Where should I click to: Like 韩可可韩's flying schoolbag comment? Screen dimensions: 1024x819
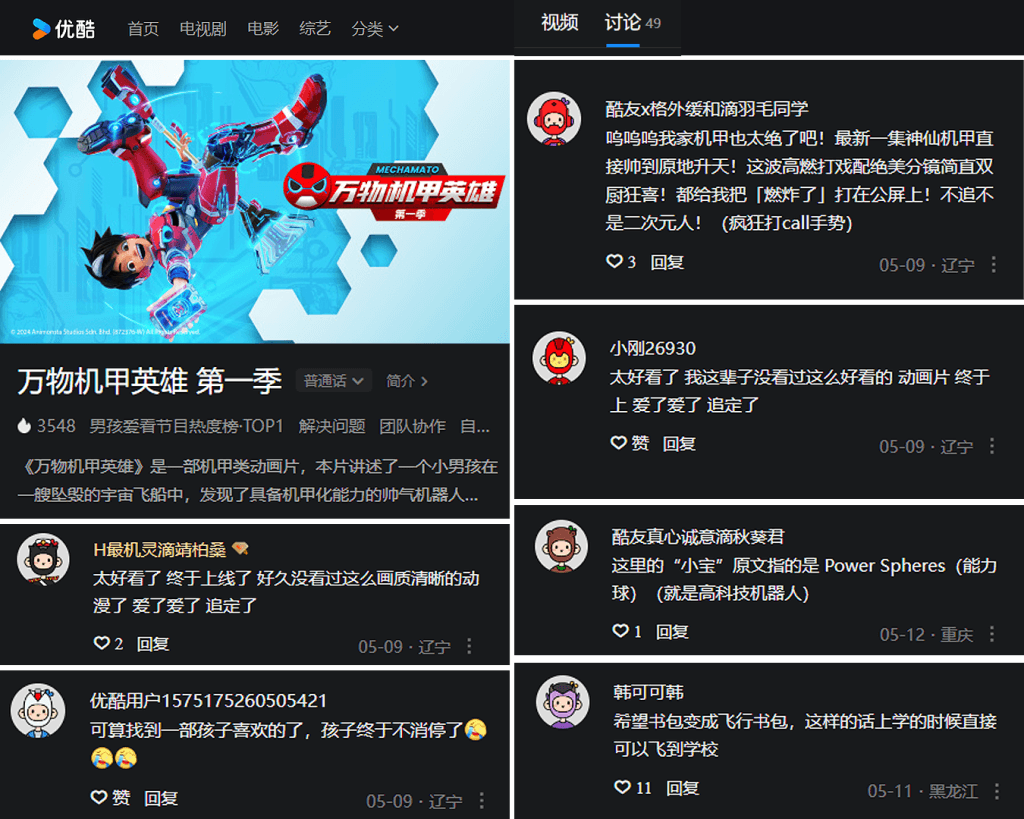tap(622, 788)
